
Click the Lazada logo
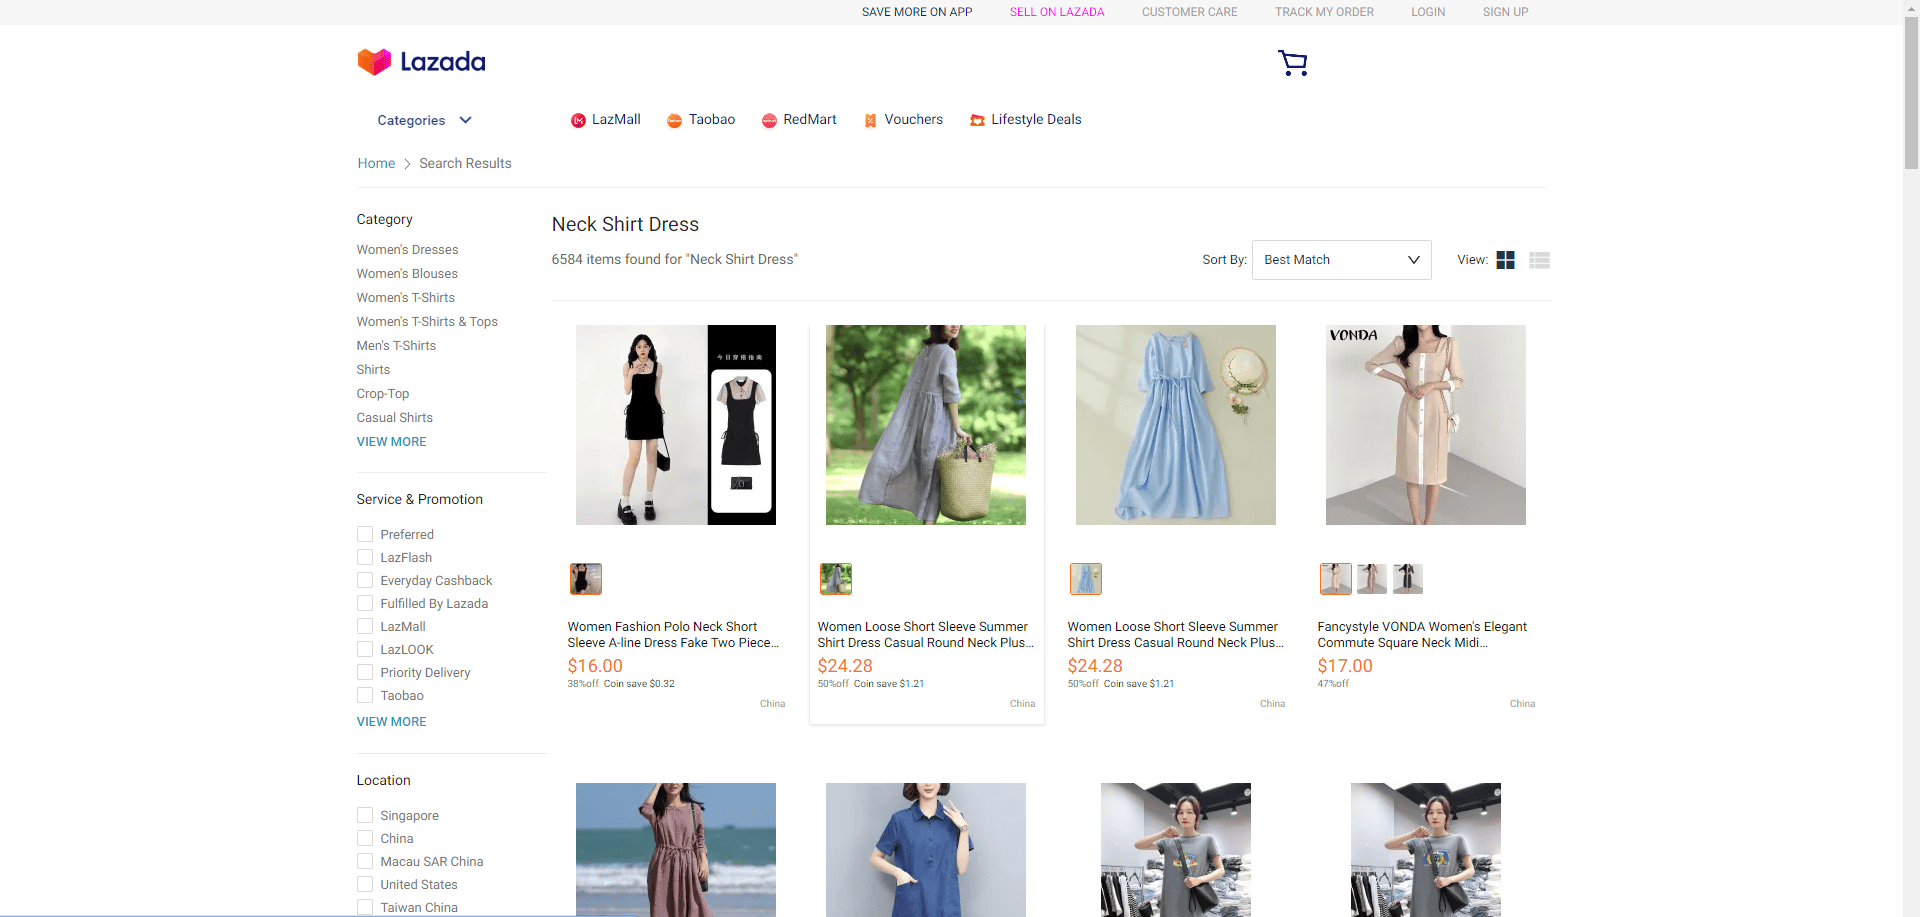(x=421, y=62)
